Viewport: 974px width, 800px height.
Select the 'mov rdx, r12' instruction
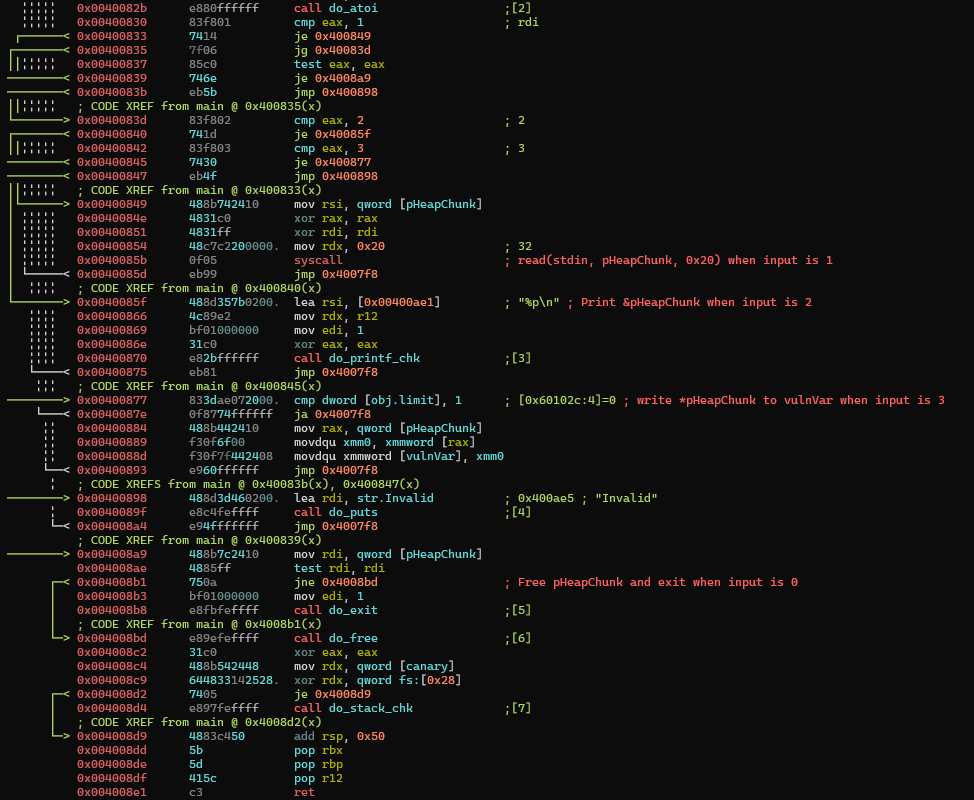(335, 316)
